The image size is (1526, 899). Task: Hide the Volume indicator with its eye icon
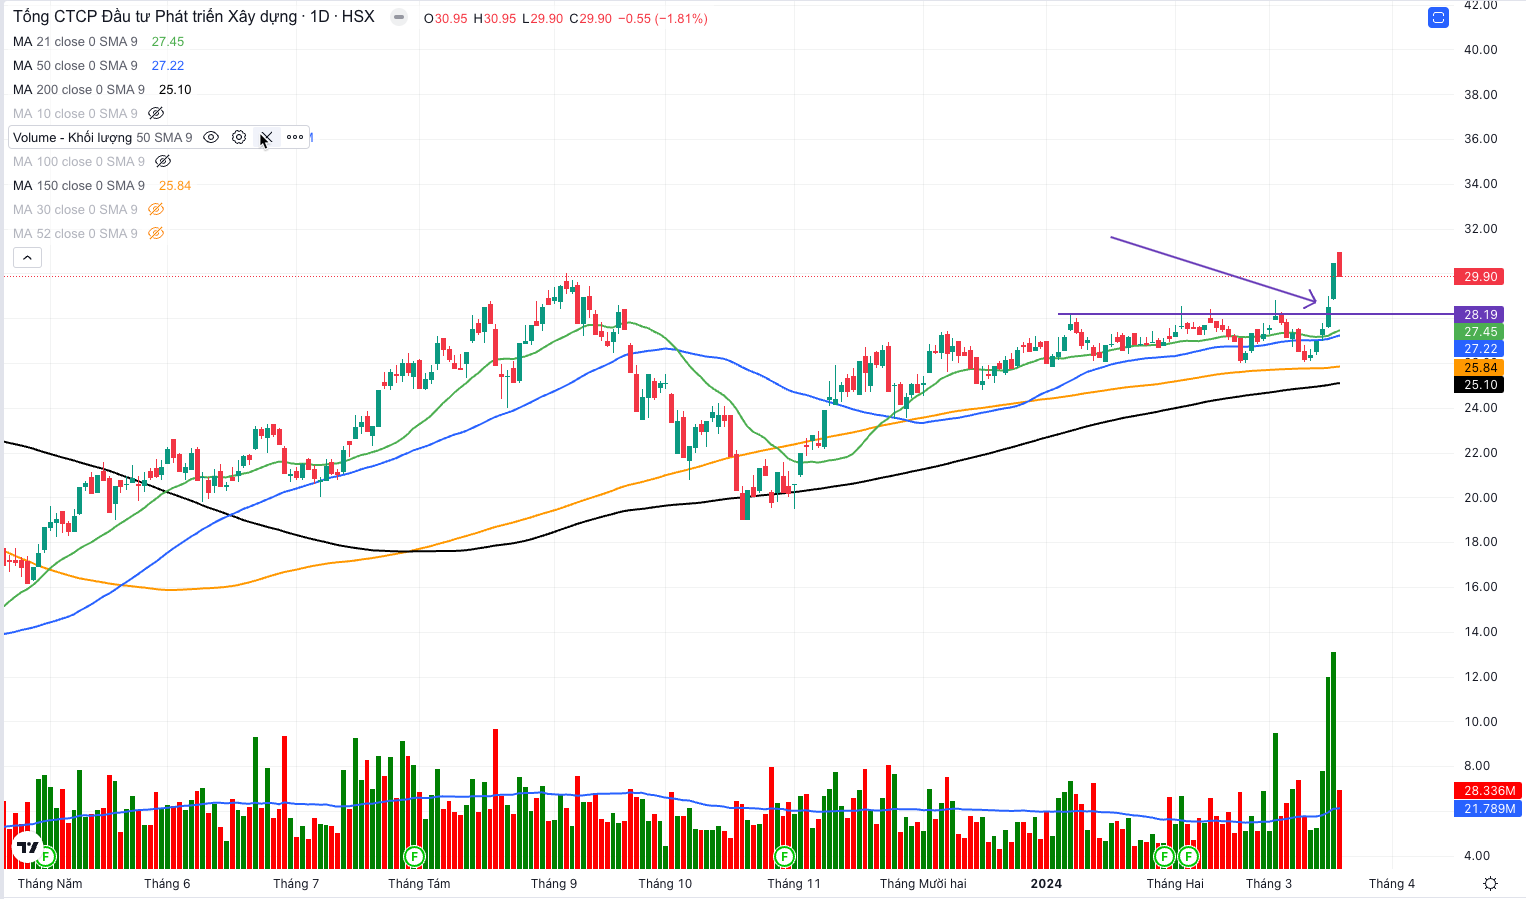[x=211, y=137]
